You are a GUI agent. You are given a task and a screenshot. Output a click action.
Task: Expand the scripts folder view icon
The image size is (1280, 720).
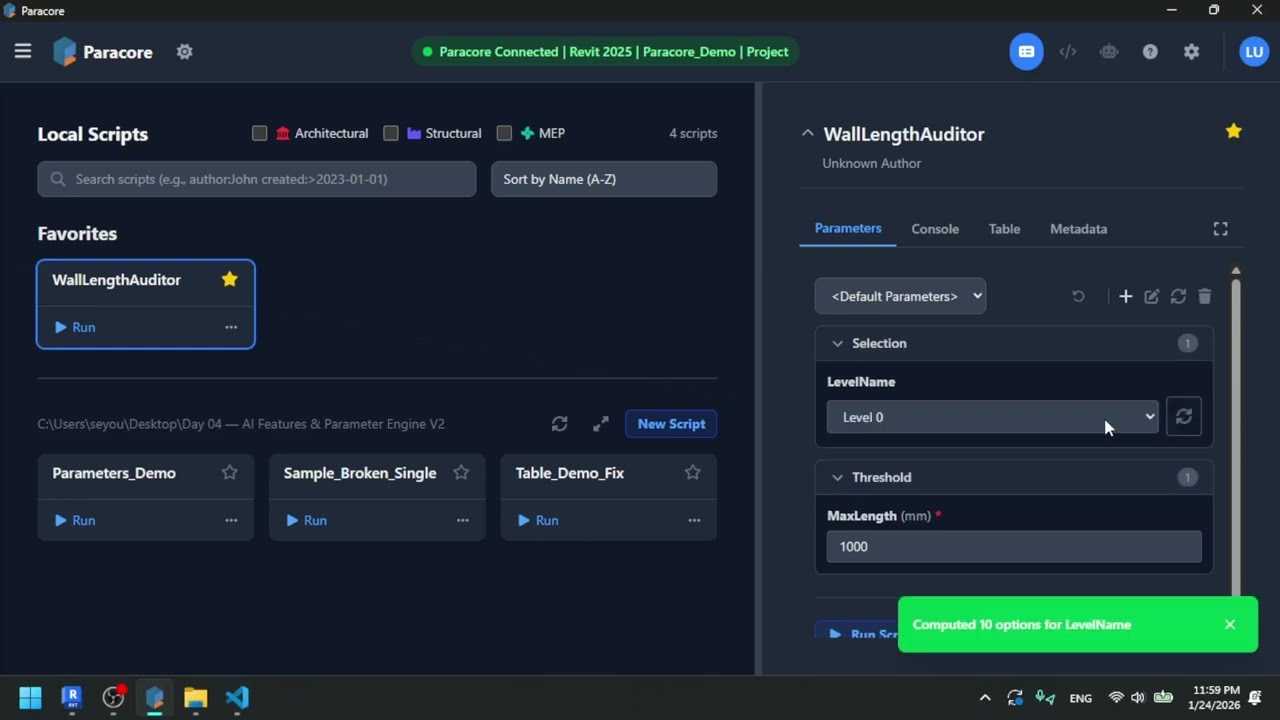pyautogui.click(x=600, y=424)
